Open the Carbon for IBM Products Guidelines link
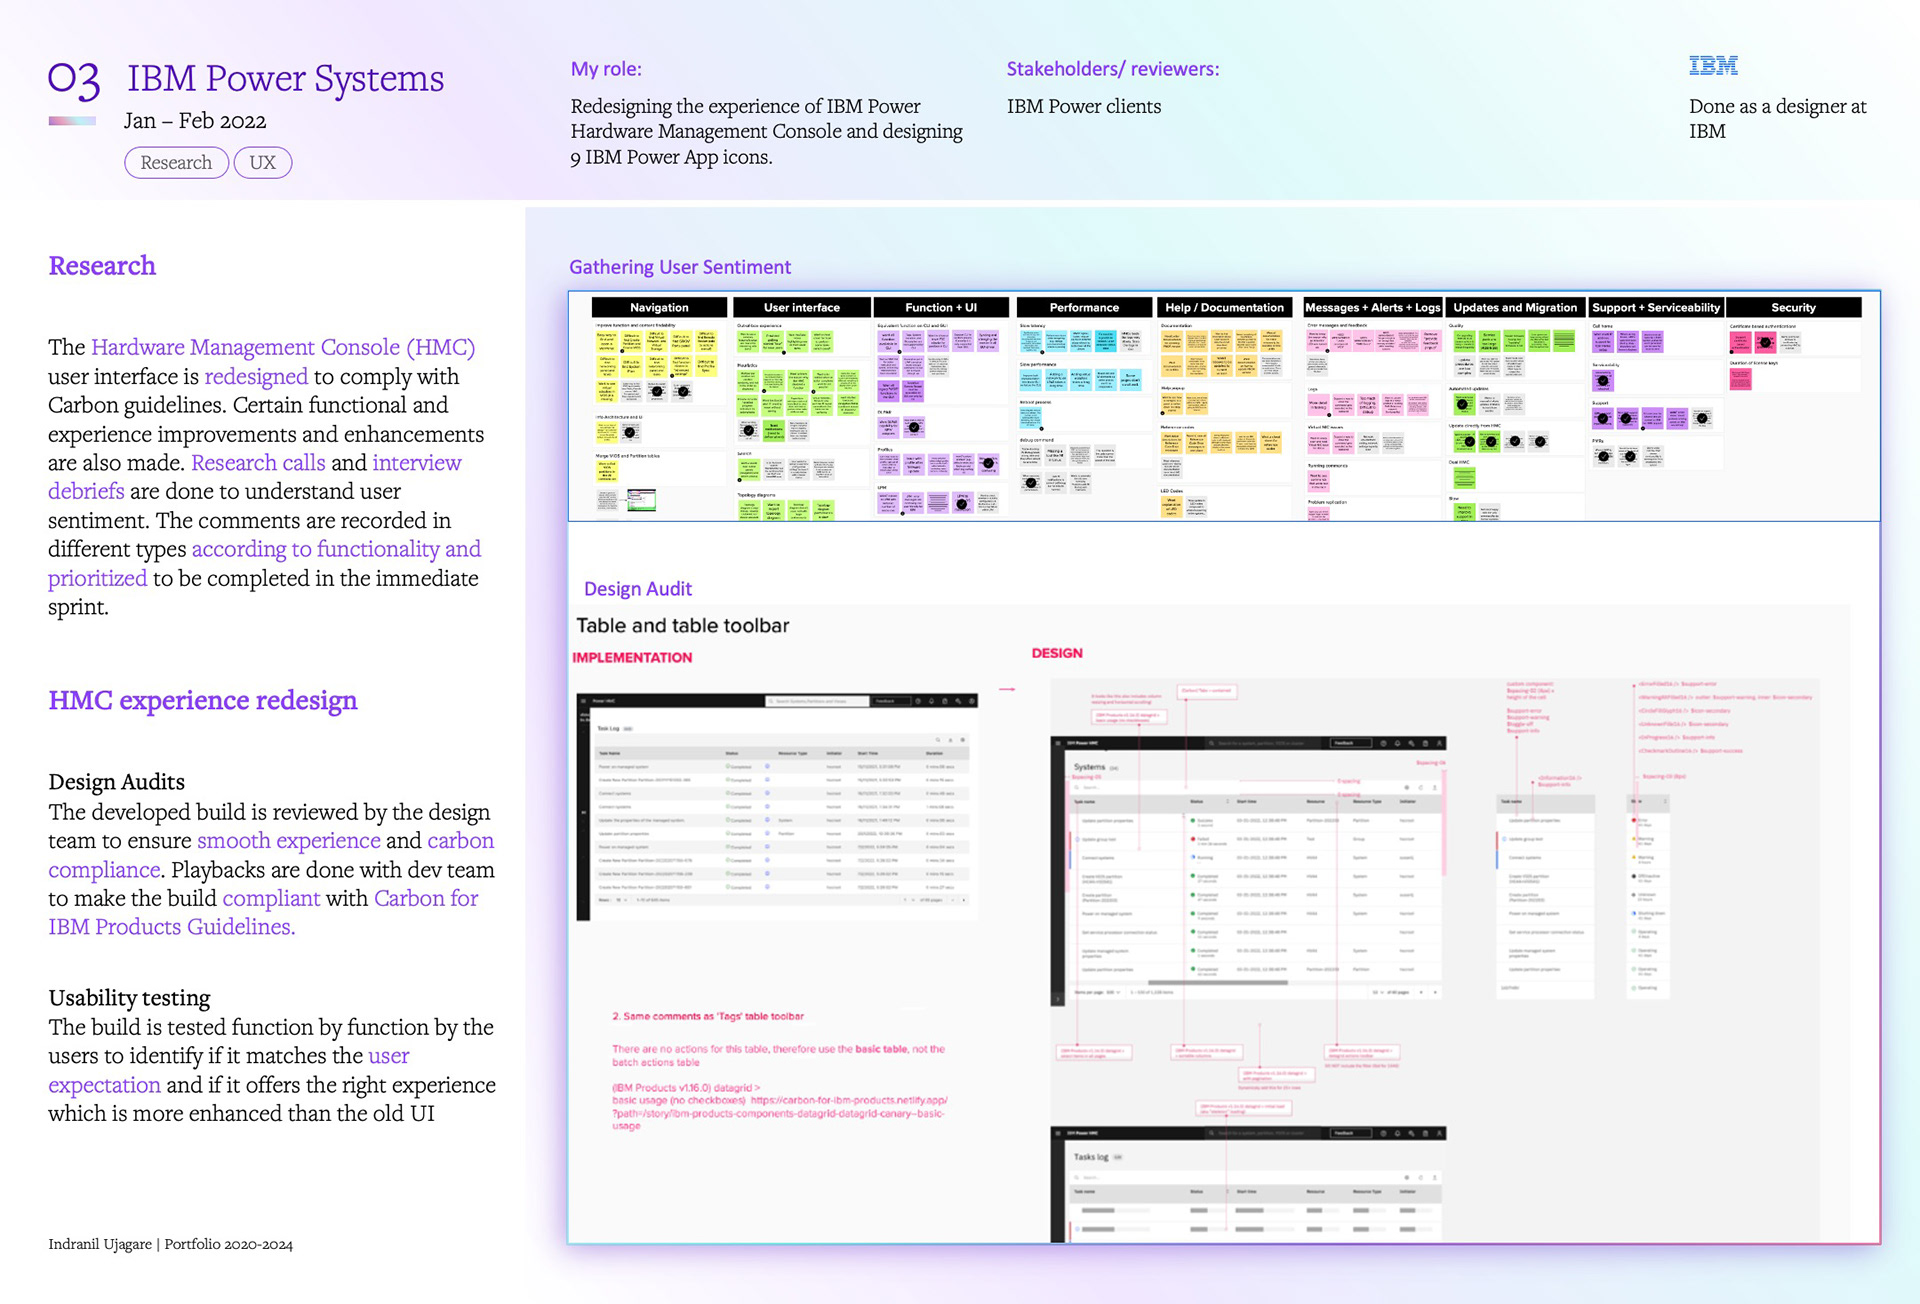The height and width of the screenshot is (1304, 1920). [263, 912]
